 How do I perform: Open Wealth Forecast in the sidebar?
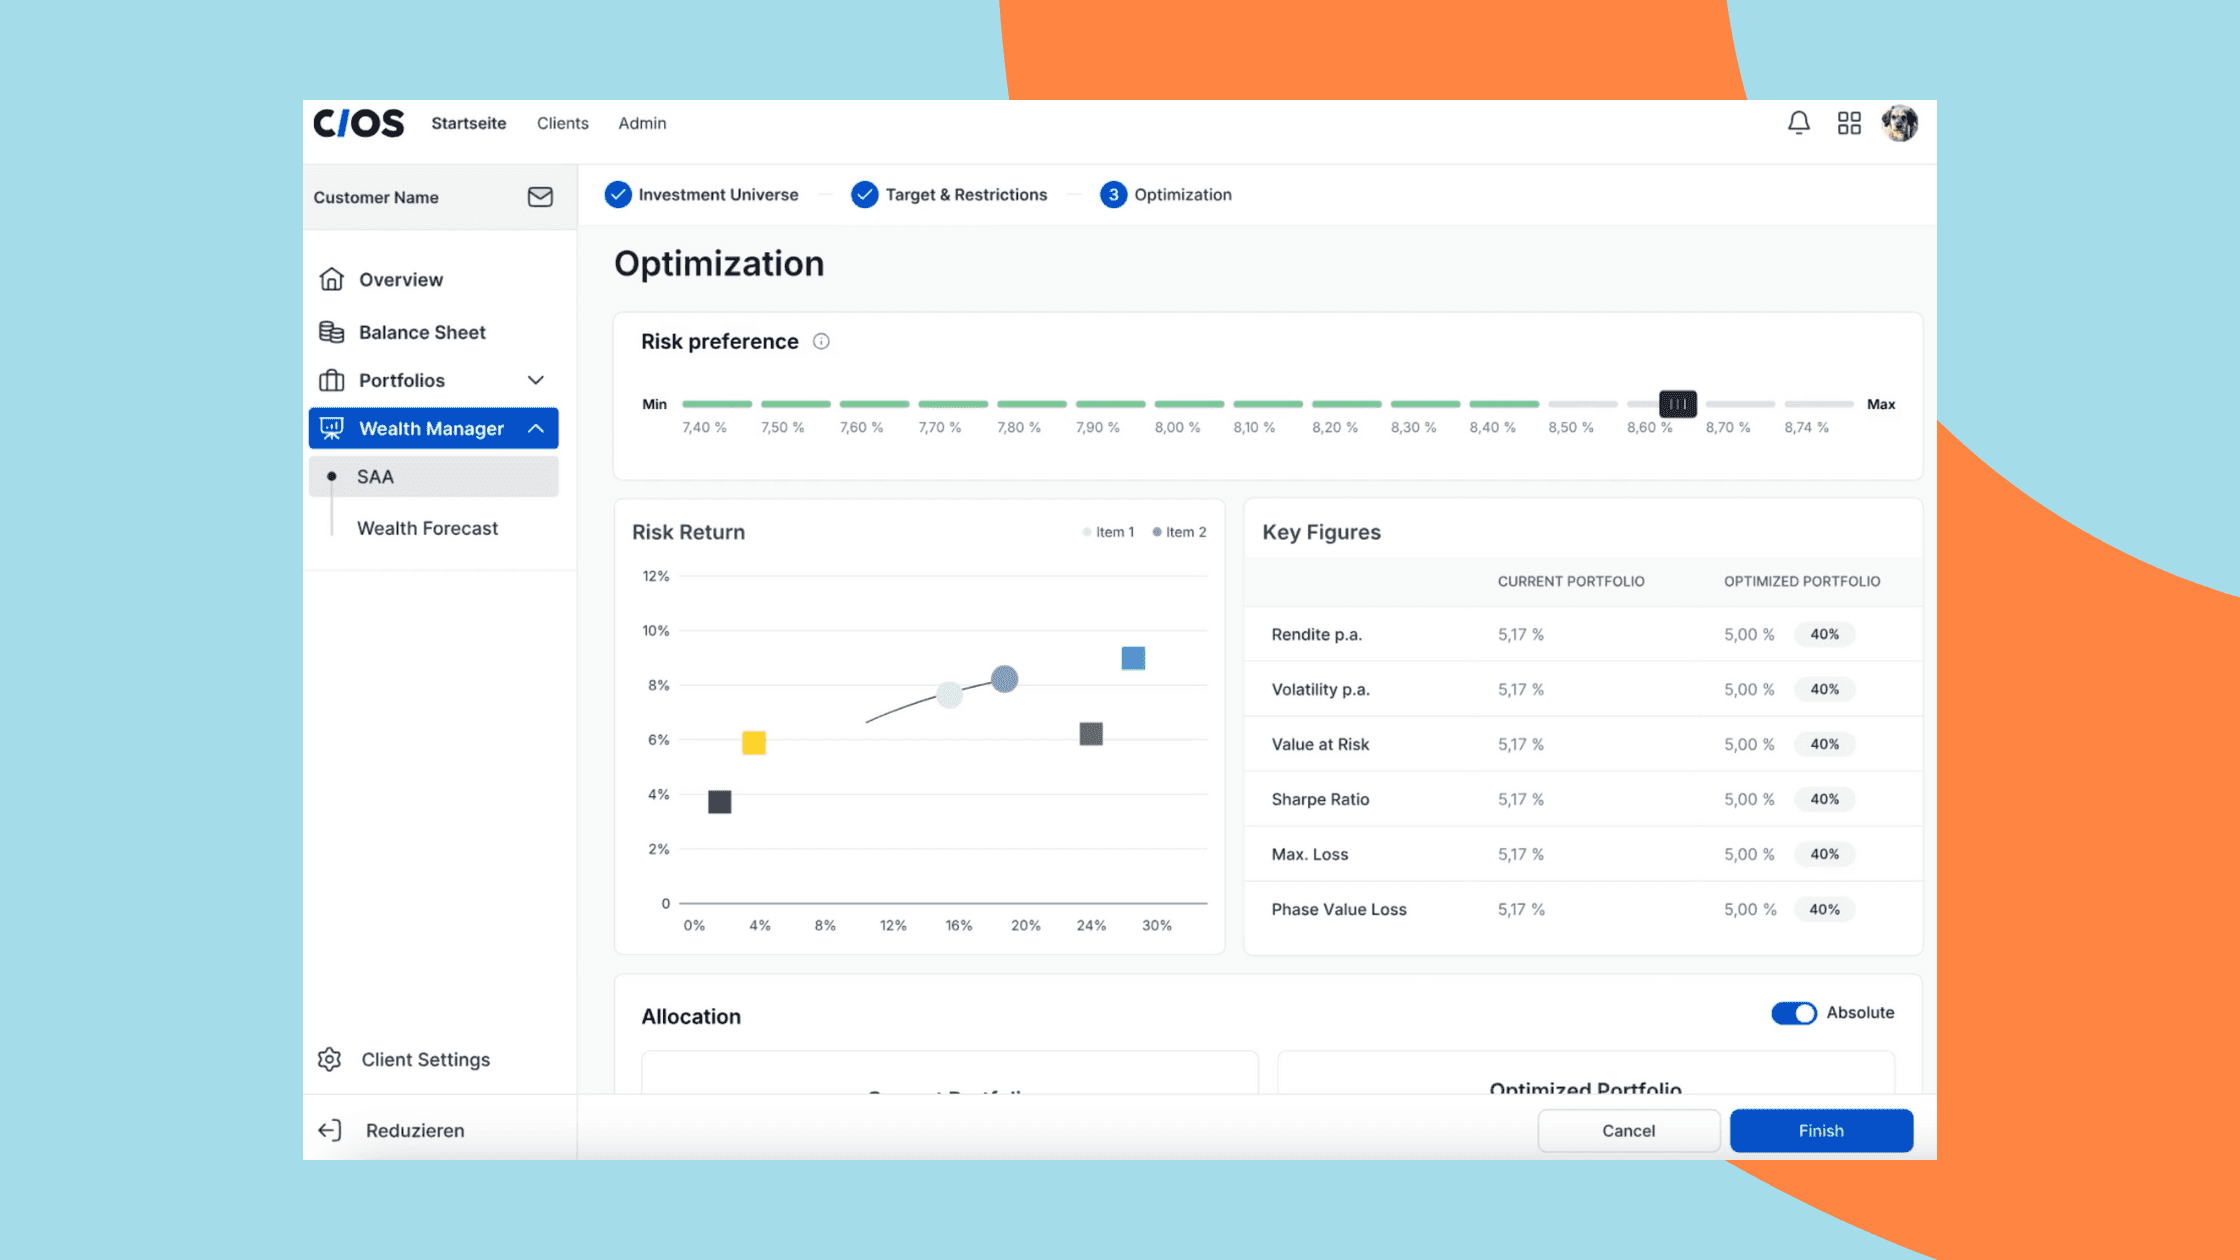click(428, 528)
